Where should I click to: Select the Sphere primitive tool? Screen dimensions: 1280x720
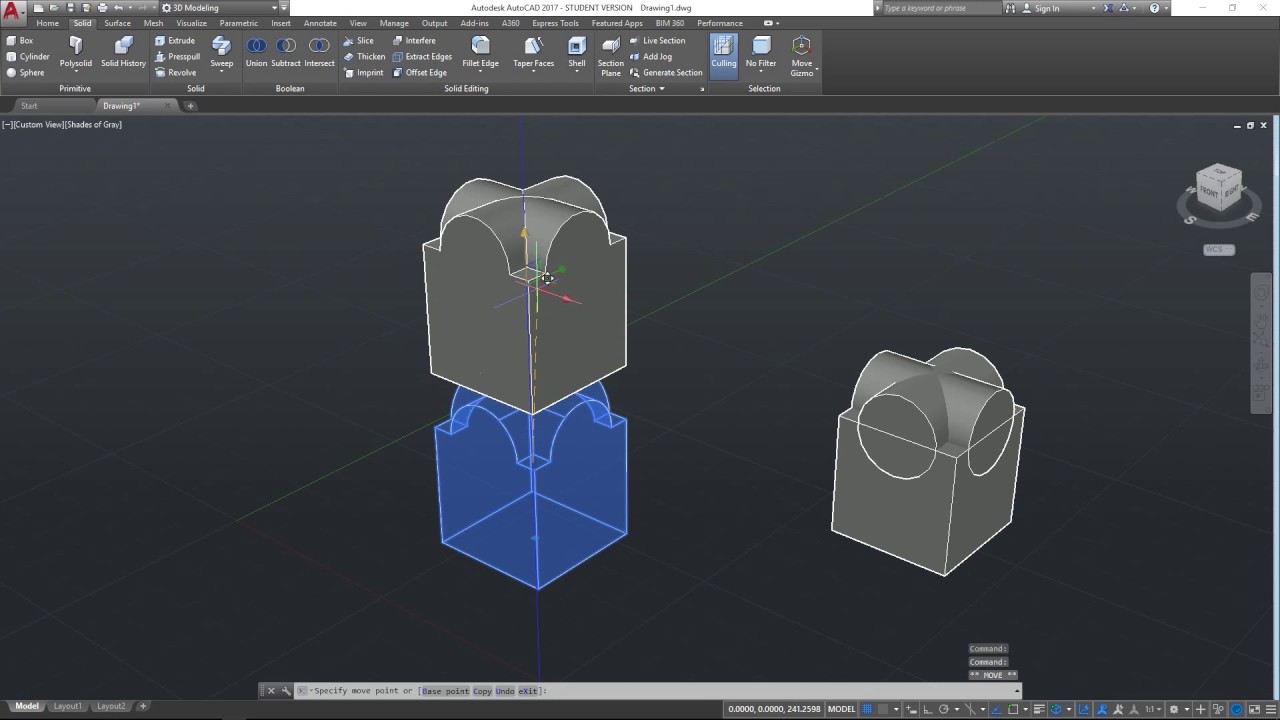(x=25, y=73)
